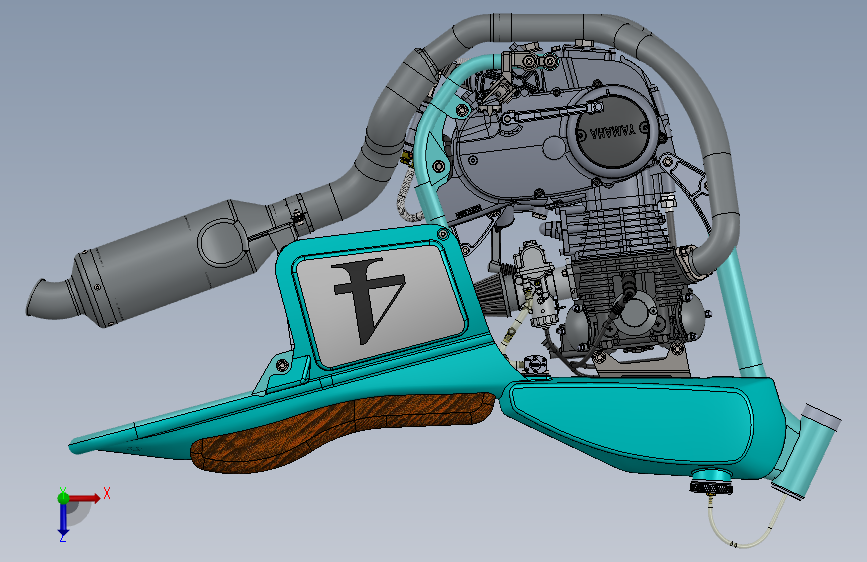Select the carburetor body
Viewport: 867px width, 562px height.
[534, 282]
